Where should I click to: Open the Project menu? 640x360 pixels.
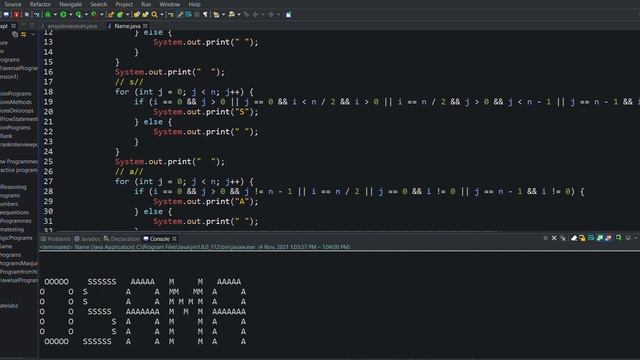pyautogui.click(x=124, y=4)
